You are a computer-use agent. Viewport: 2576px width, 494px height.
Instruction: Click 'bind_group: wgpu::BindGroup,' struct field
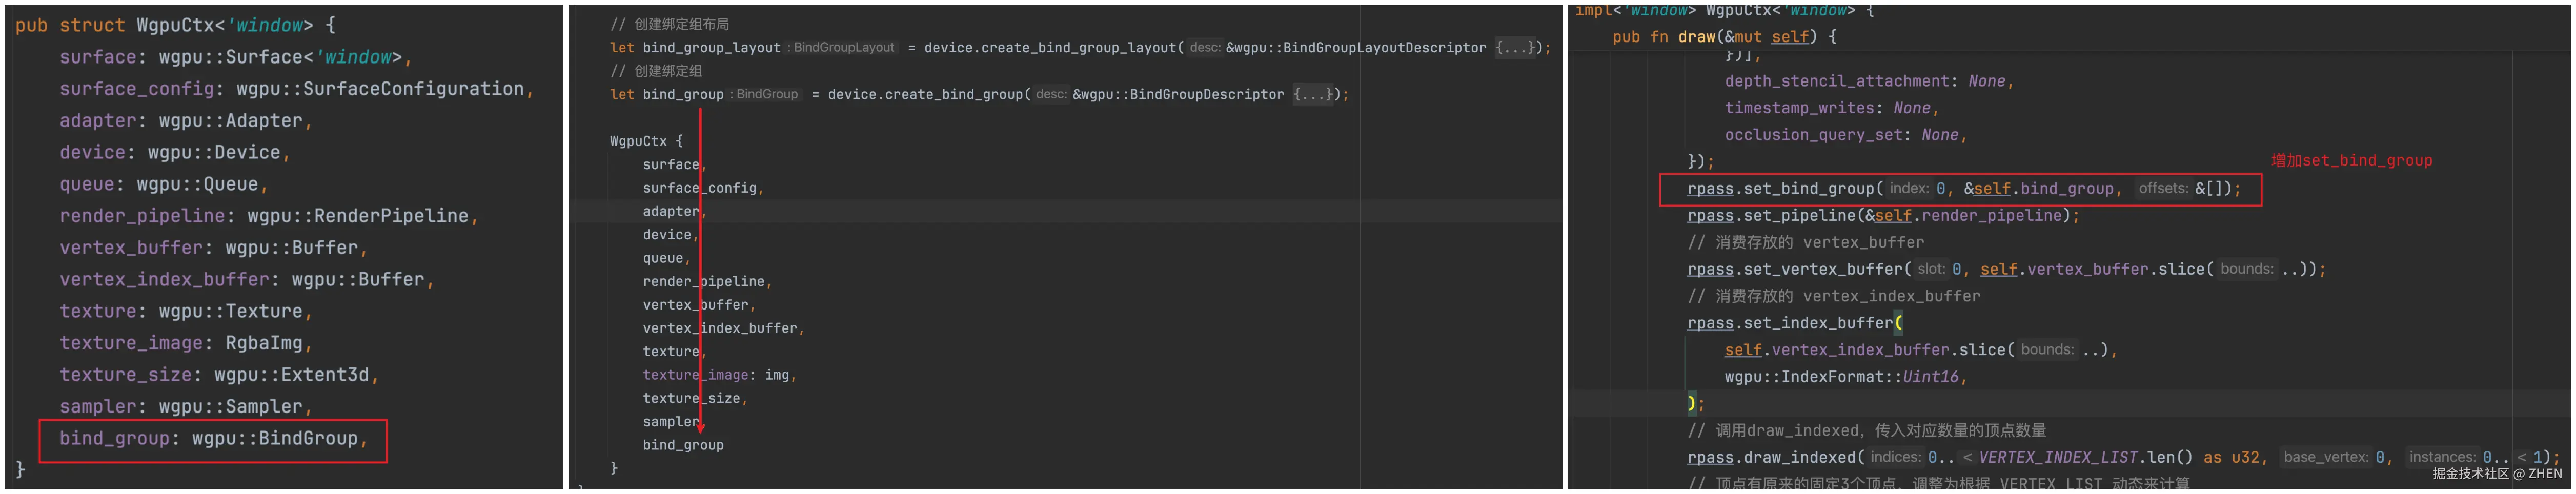click(213, 439)
